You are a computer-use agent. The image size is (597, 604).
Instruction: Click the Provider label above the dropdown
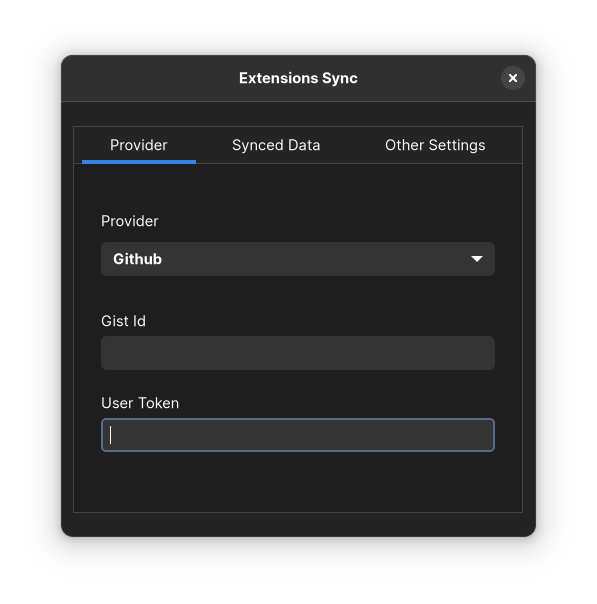[129, 221]
